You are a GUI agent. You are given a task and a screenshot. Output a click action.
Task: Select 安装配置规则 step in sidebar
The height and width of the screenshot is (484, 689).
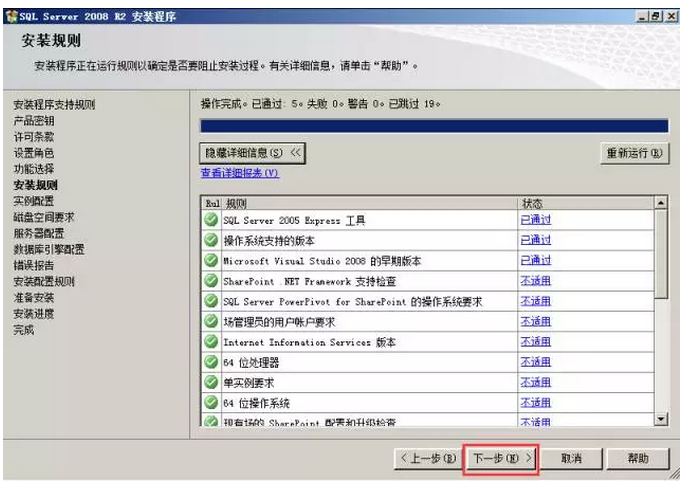[x=44, y=281]
